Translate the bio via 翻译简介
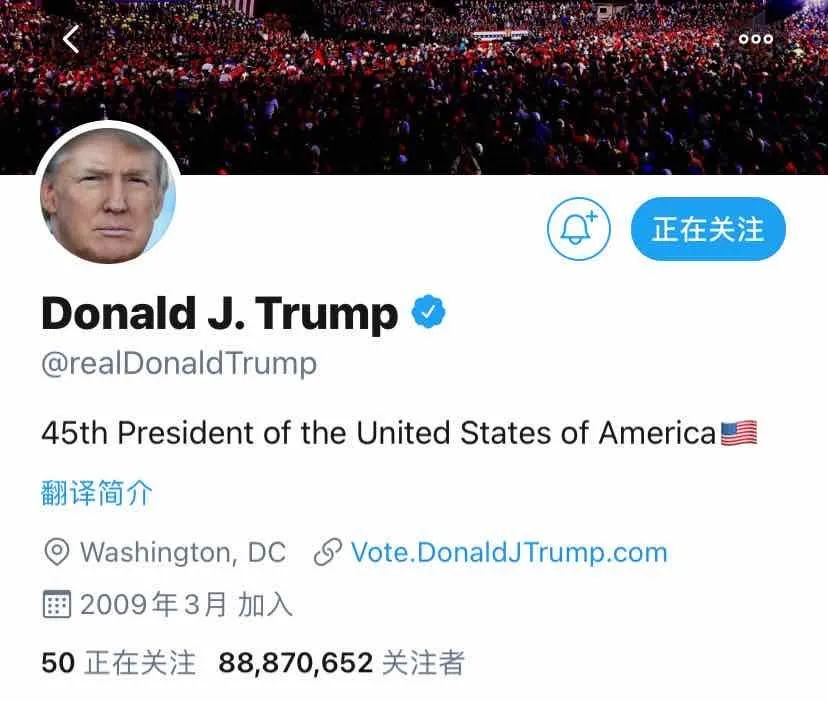Image resolution: width=828 pixels, height=702 pixels. [x=97, y=493]
